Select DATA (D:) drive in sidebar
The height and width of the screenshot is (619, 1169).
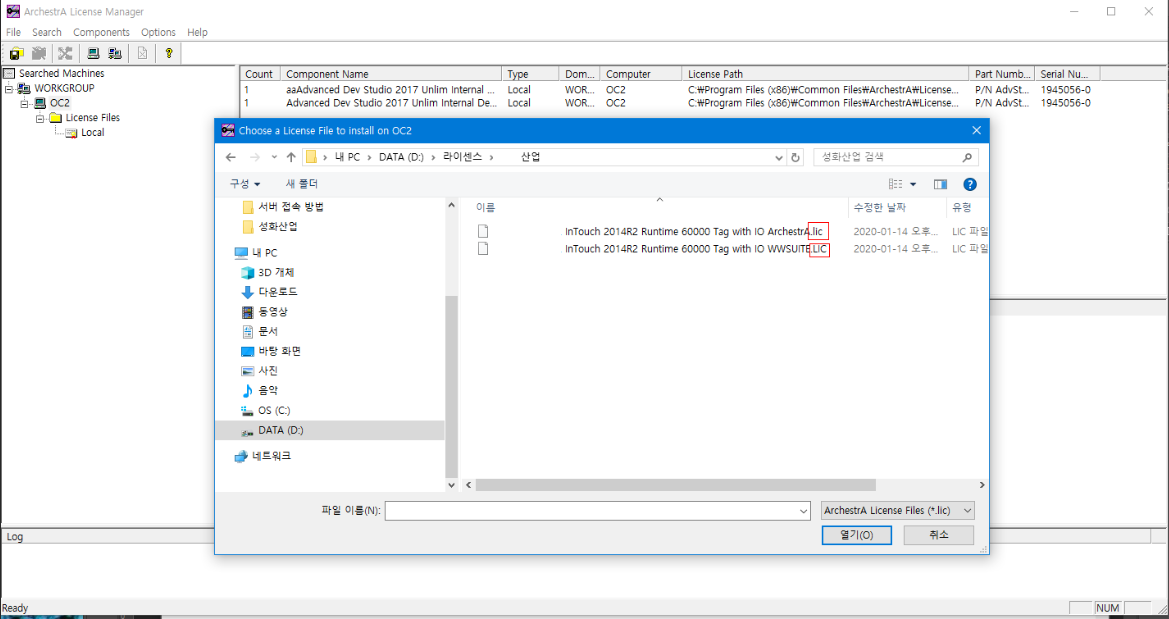point(330,430)
